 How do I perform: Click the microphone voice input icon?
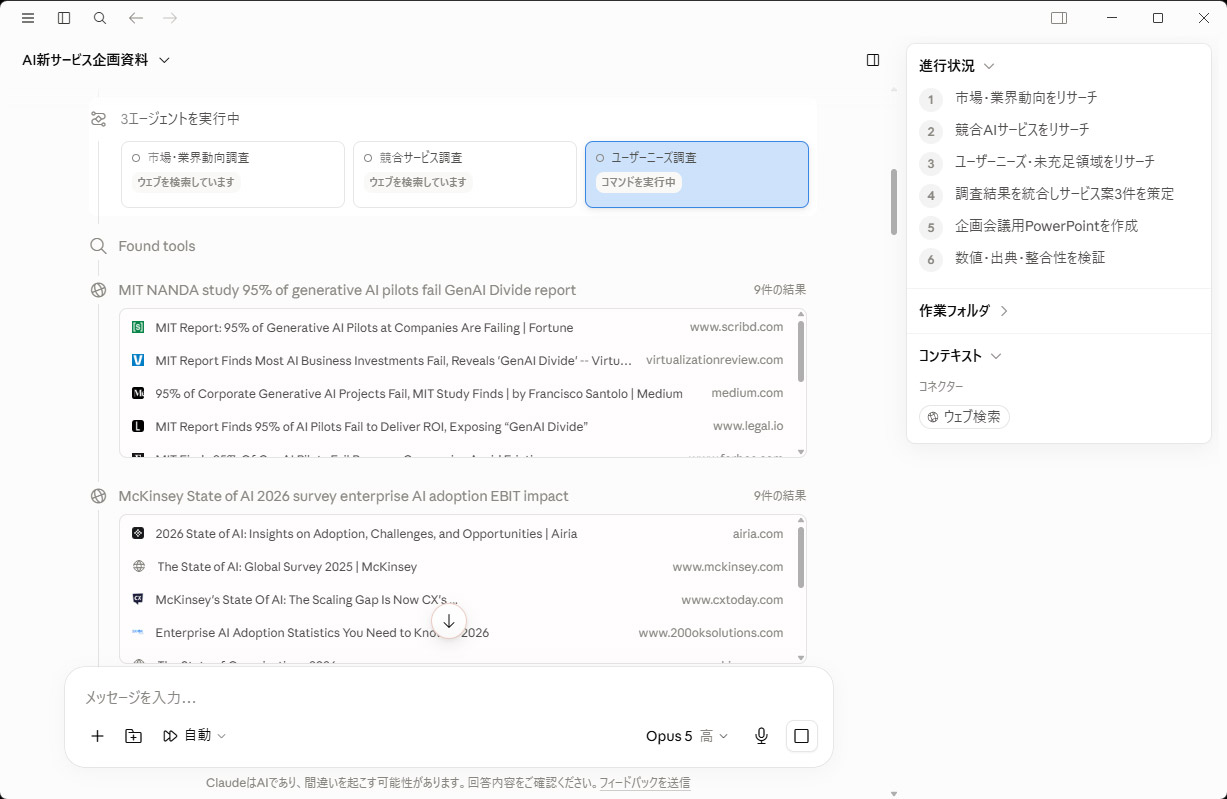click(x=761, y=736)
